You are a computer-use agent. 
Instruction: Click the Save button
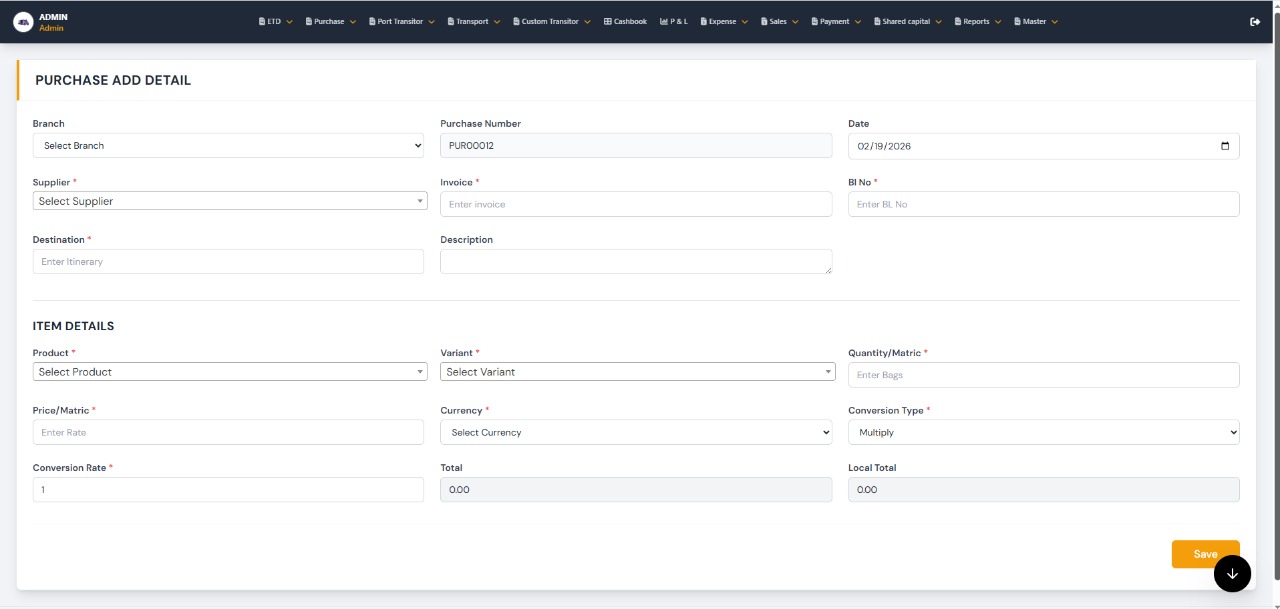1204,554
